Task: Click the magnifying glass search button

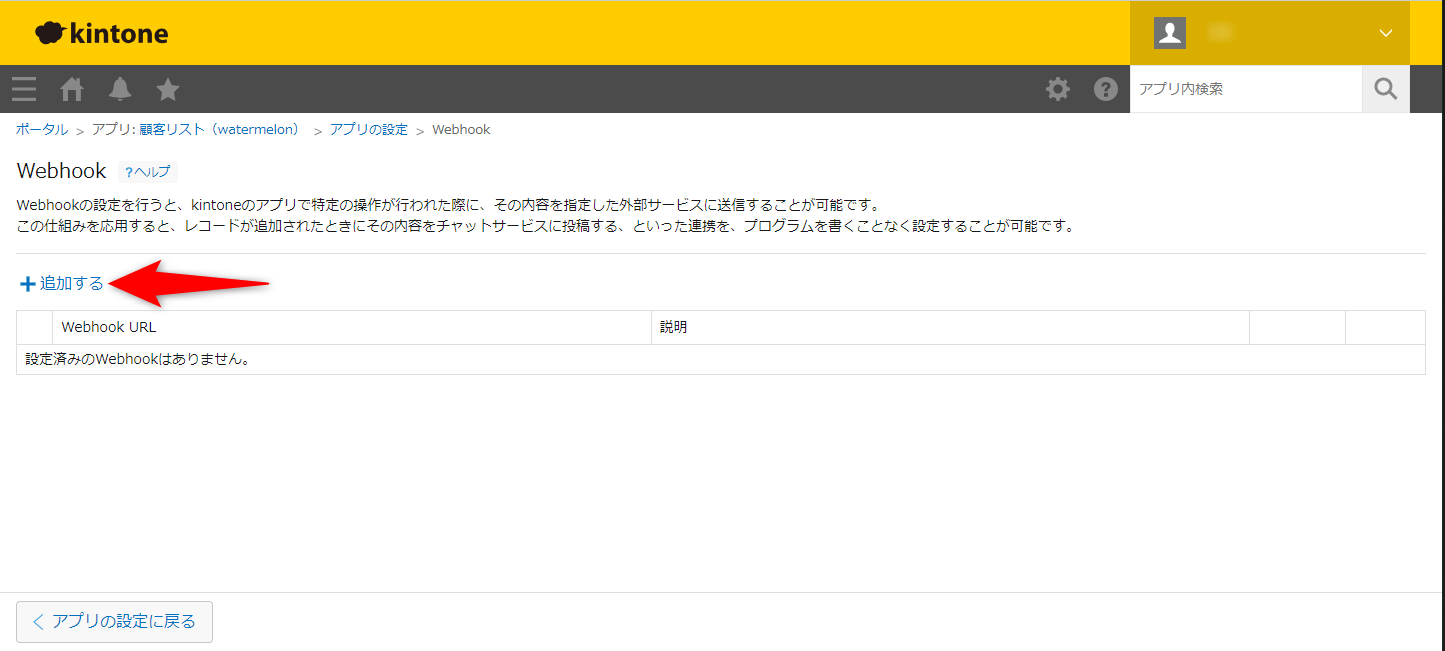Action: click(x=1385, y=89)
